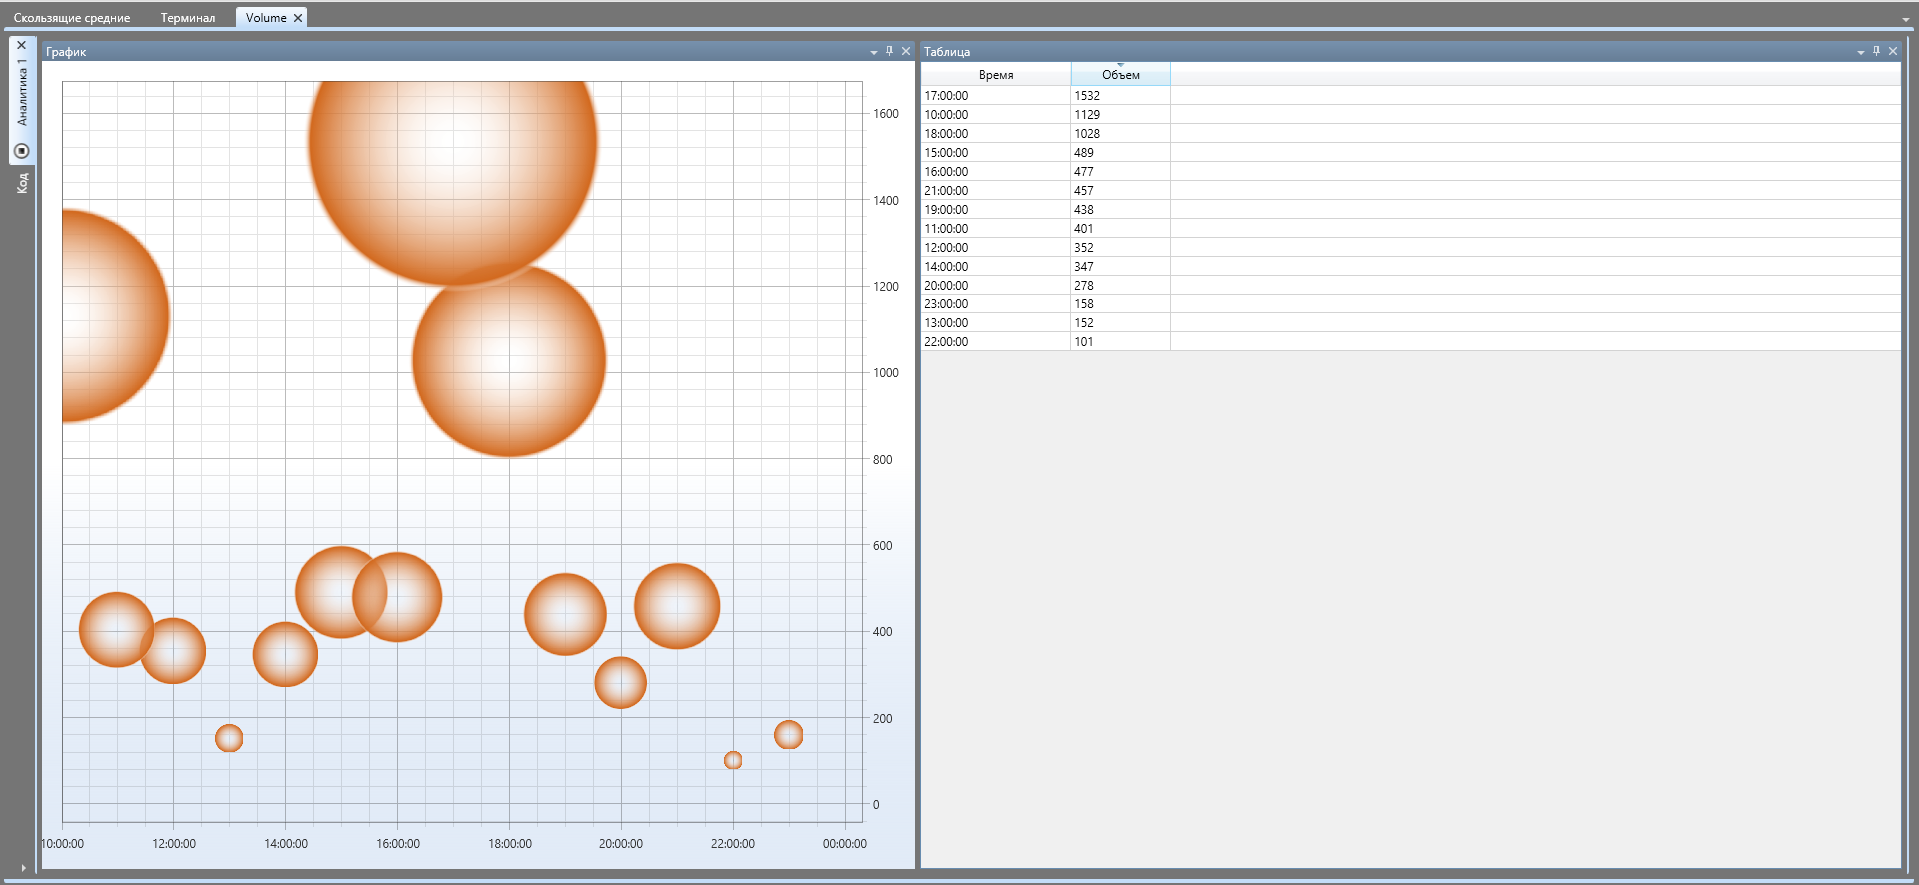Open the Код vertical side tab
Screen dimensions: 1919x885
[x=22, y=182]
